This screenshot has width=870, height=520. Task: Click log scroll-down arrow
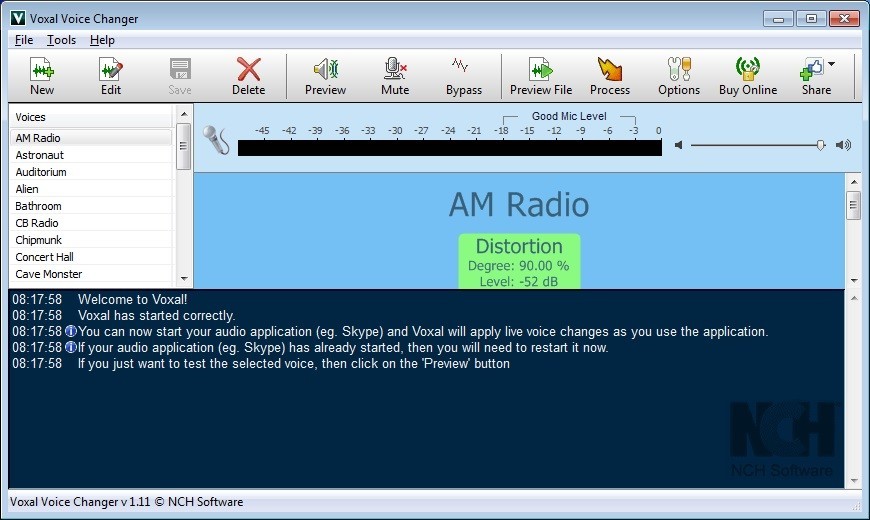click(x=854, y=481)
